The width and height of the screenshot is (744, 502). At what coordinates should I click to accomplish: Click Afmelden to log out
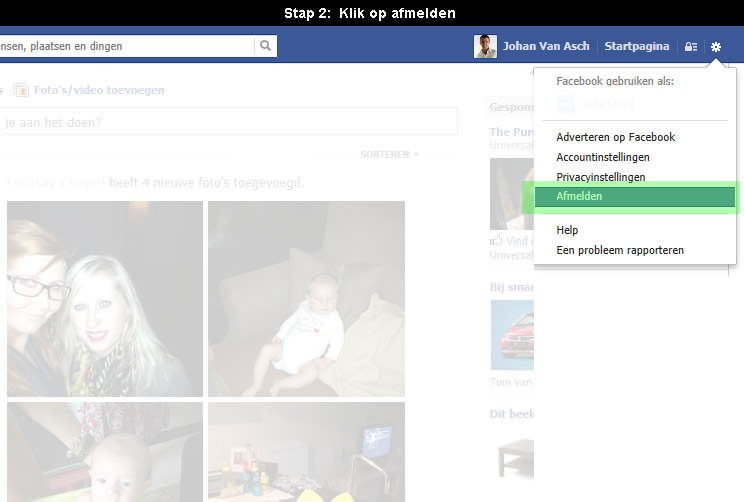pyautogui.click(x=635, y=196)
